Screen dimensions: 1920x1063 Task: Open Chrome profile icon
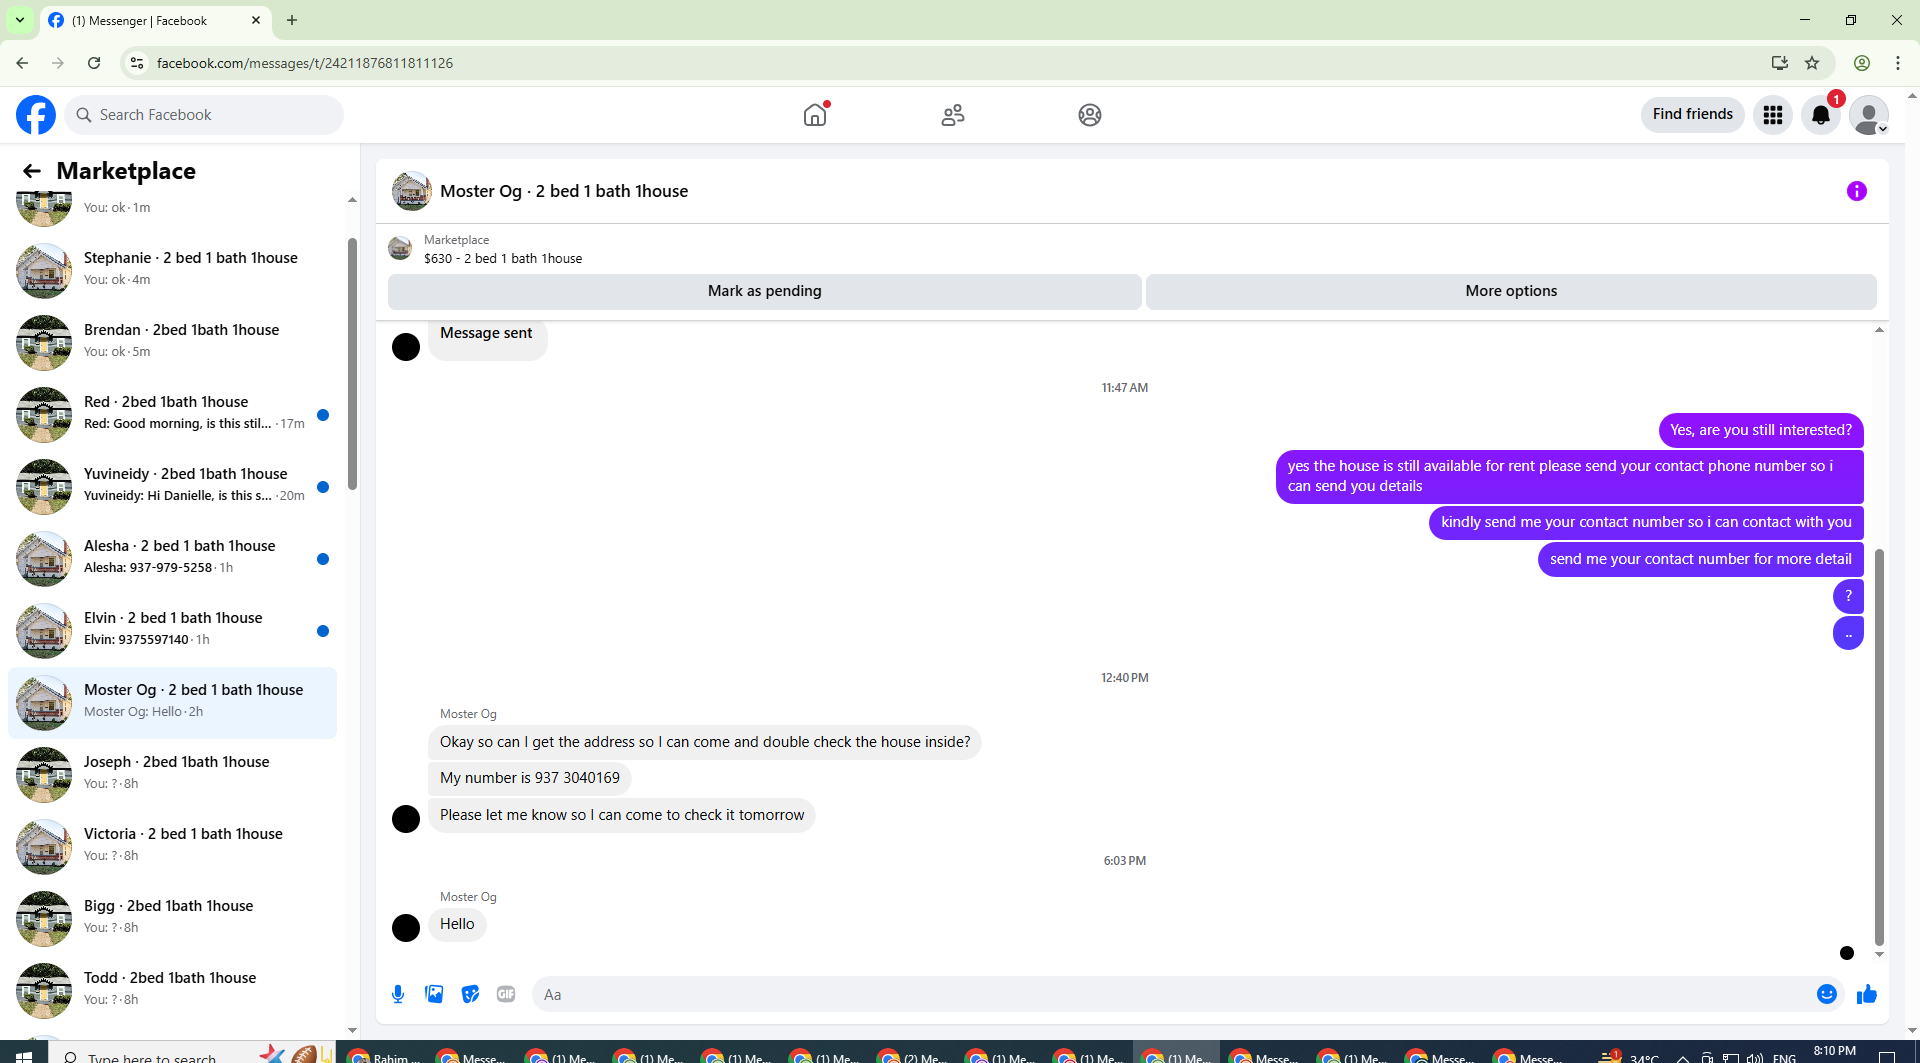1862,63
